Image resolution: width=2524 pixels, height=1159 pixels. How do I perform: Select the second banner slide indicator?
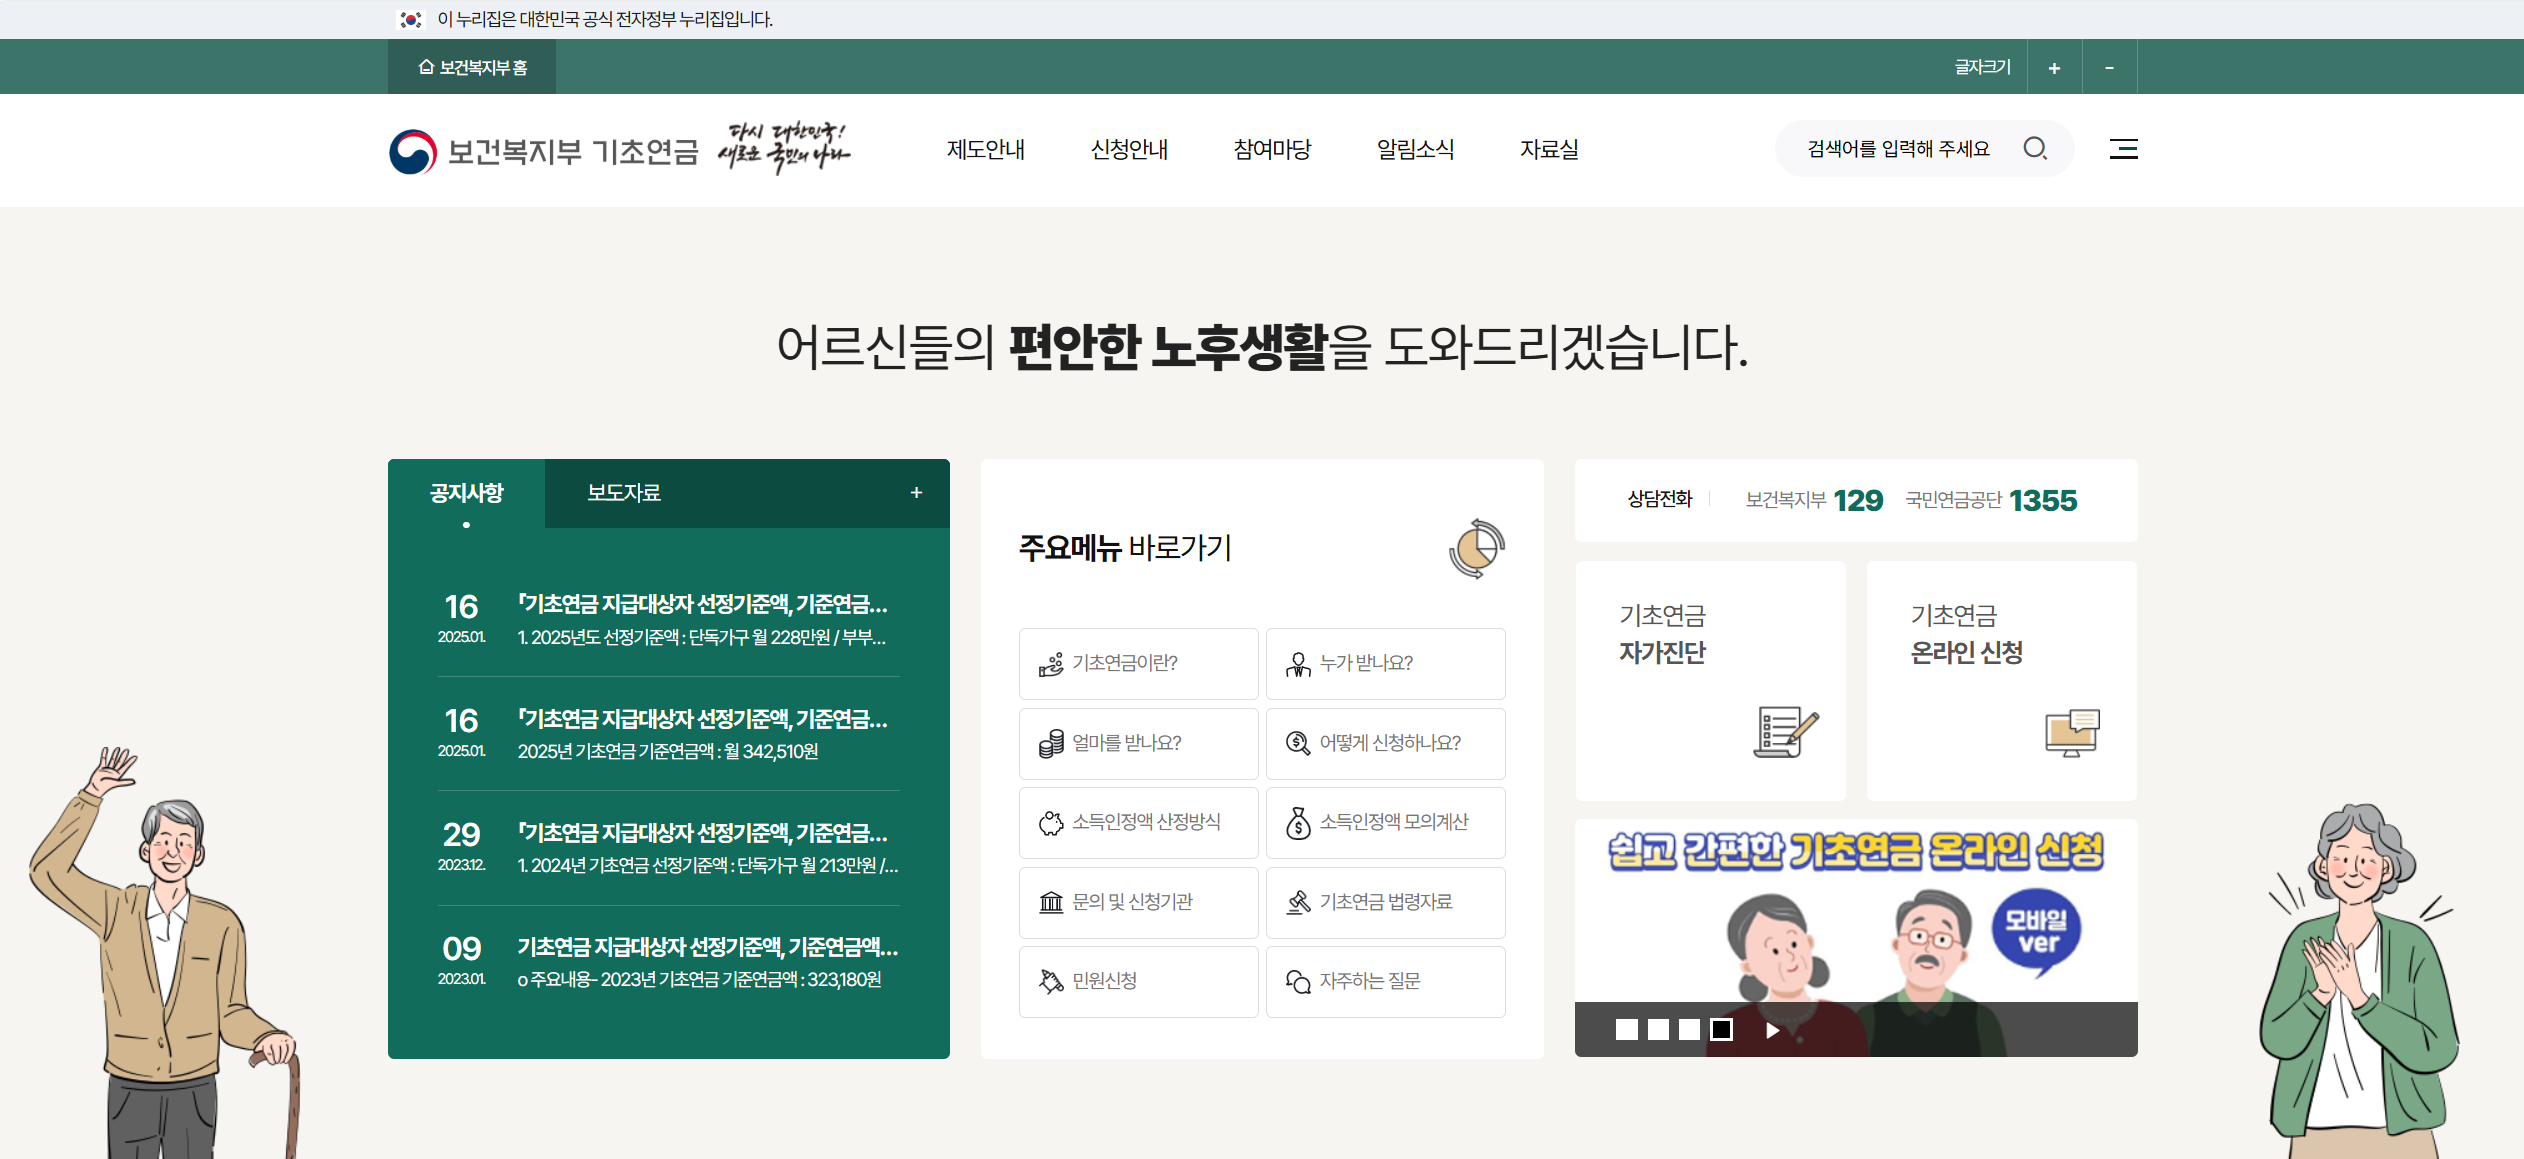pyautogui.click(x=1658, y=1029)
